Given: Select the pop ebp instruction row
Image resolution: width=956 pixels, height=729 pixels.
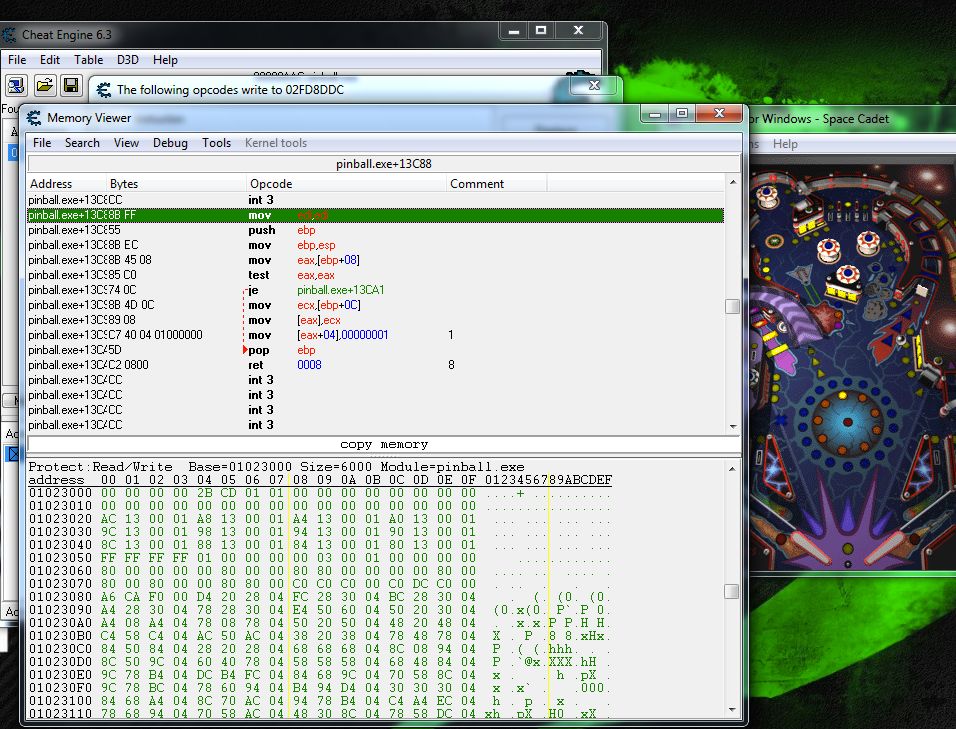Looking at the screenshot, I should [376, 350].
